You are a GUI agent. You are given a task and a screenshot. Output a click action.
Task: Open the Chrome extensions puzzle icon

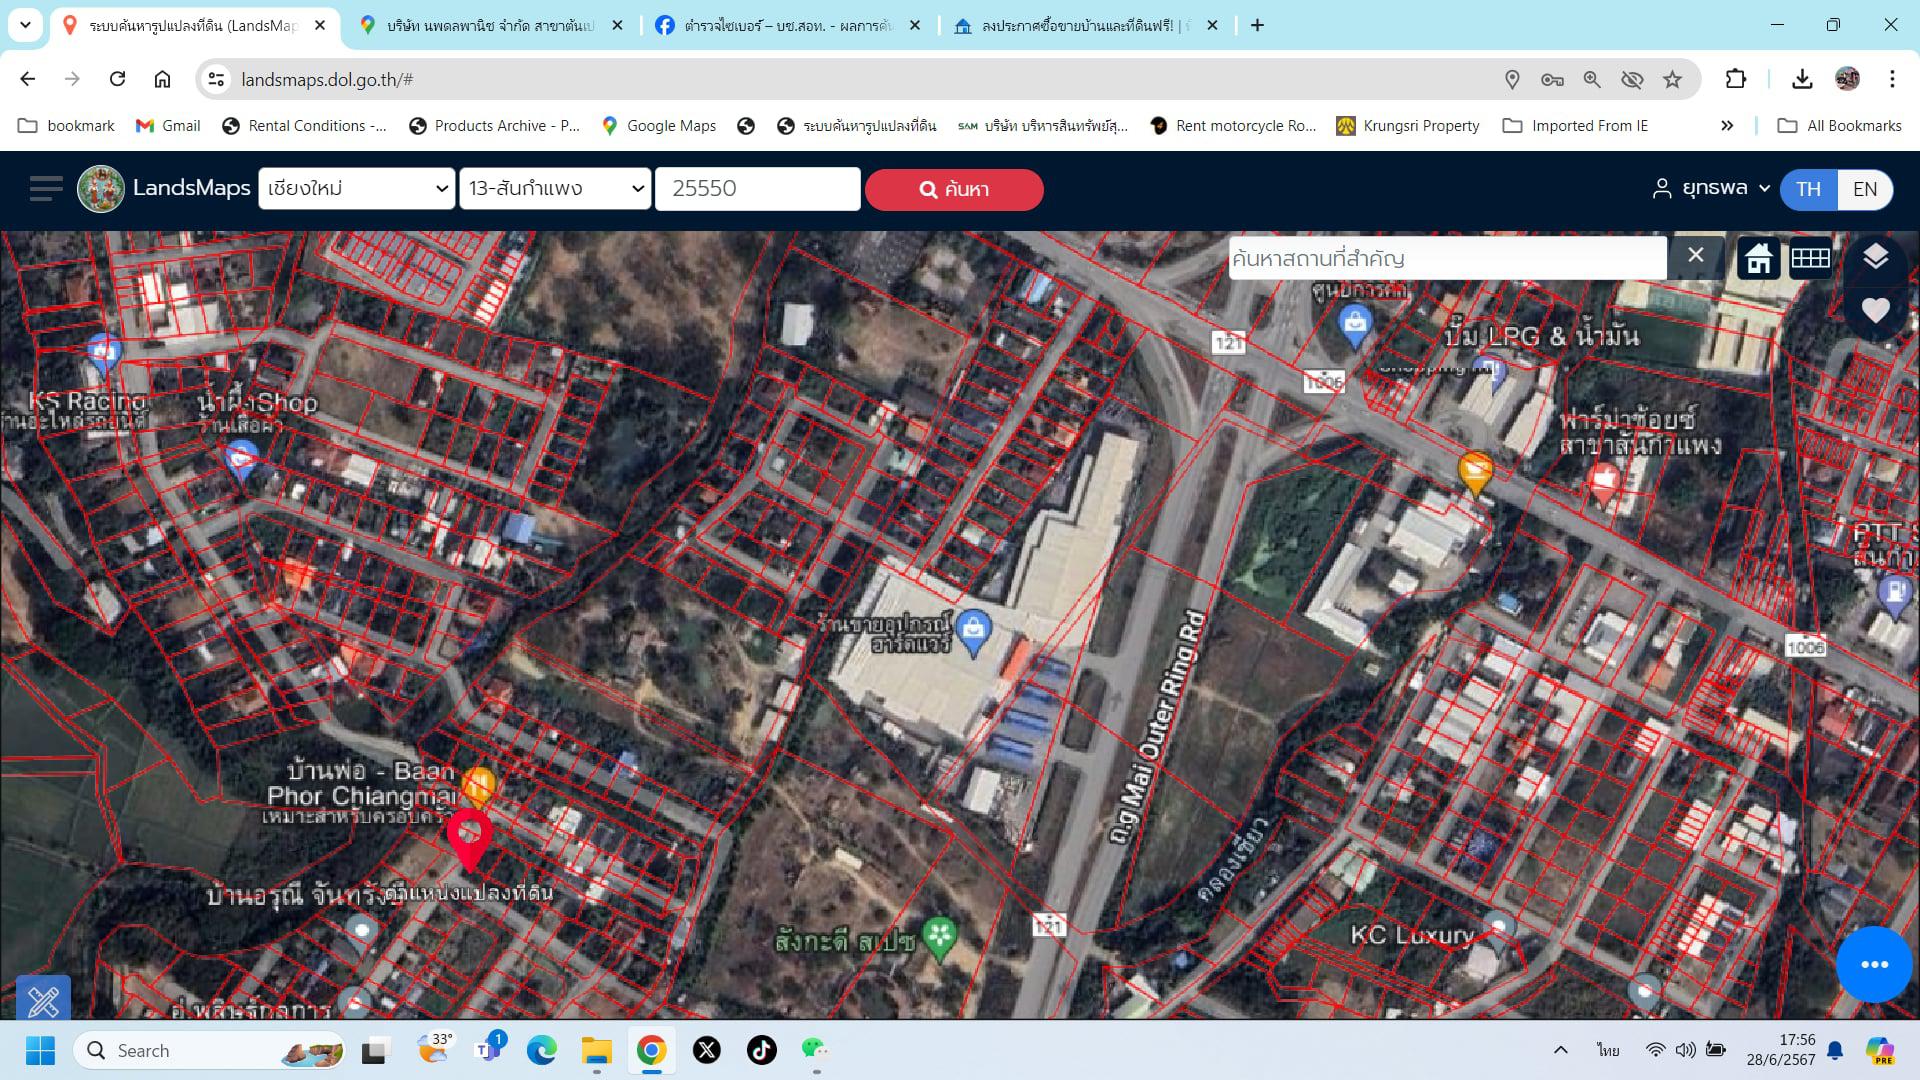click(x=1736, y=79)
